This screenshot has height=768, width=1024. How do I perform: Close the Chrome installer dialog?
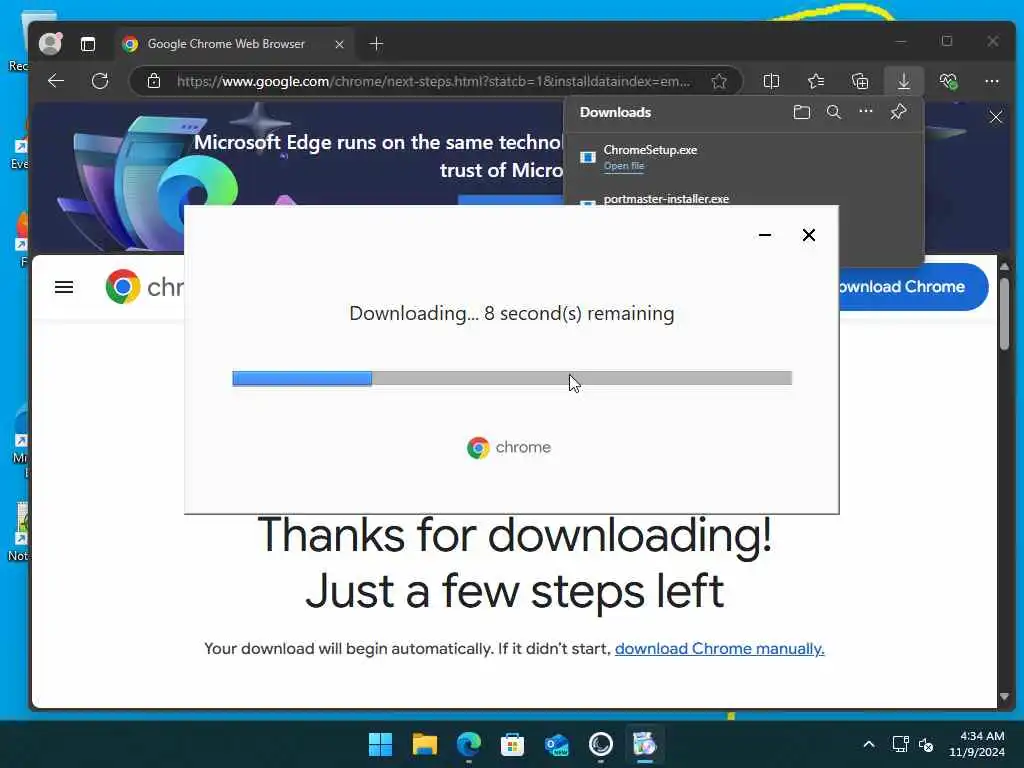pos(809,235)
